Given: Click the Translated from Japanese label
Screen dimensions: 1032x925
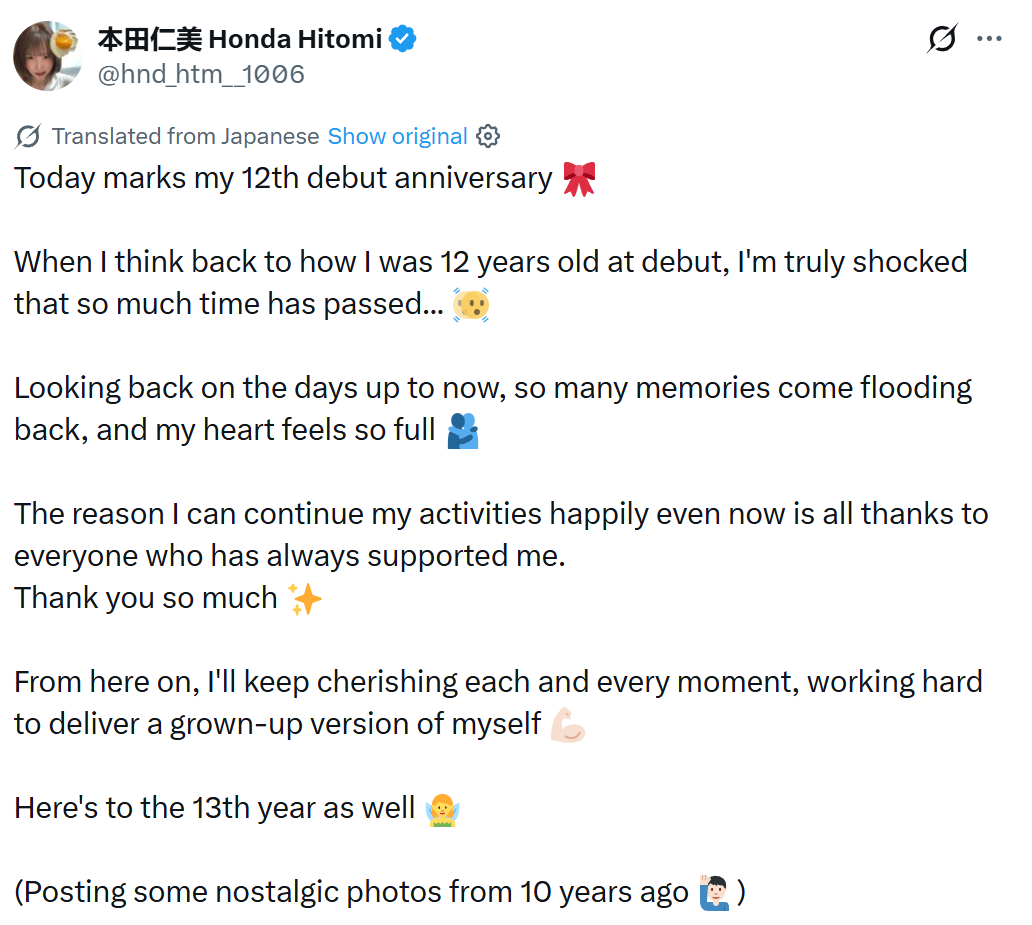Looking at the screenshot, I should tap(186, 136).
